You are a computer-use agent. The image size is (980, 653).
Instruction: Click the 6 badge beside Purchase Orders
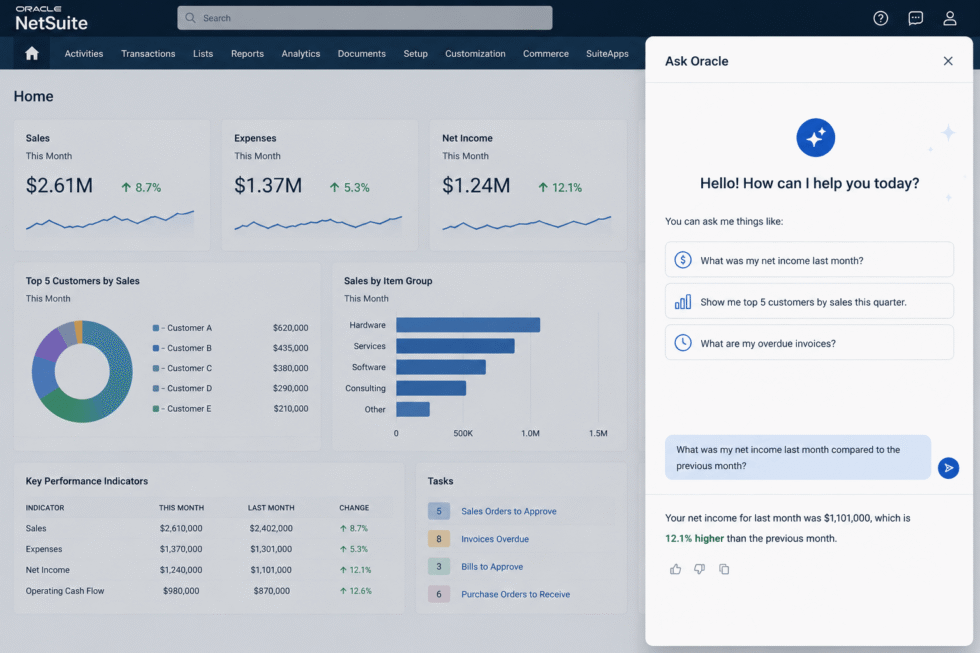[x=439, y=594]
